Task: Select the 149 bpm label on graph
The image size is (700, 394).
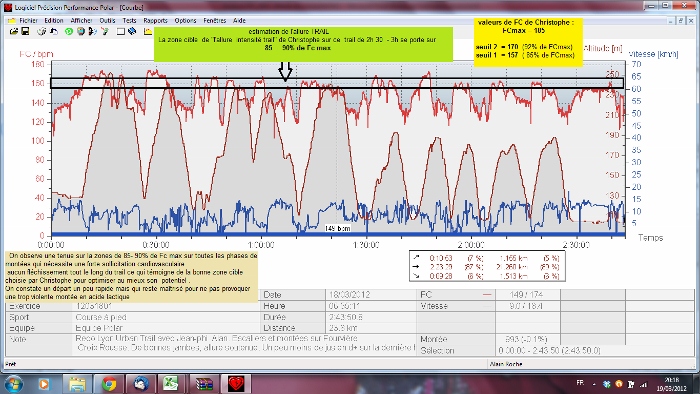Action: click(338, 228)
